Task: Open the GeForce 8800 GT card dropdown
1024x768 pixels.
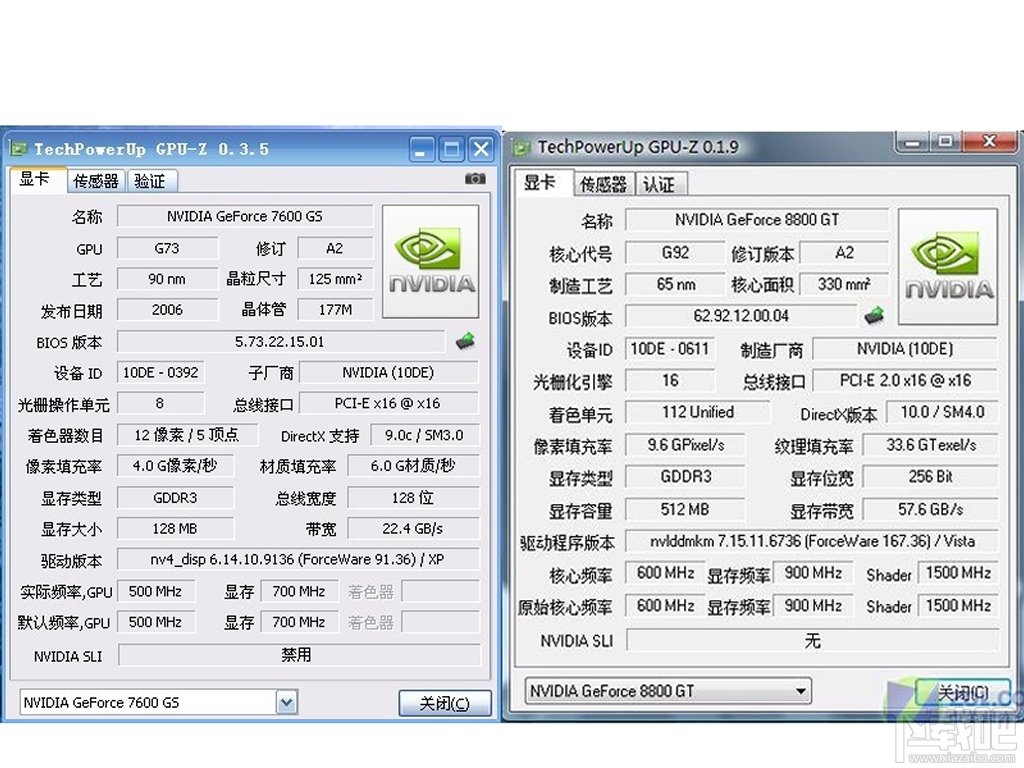Action: click(801, 691)
